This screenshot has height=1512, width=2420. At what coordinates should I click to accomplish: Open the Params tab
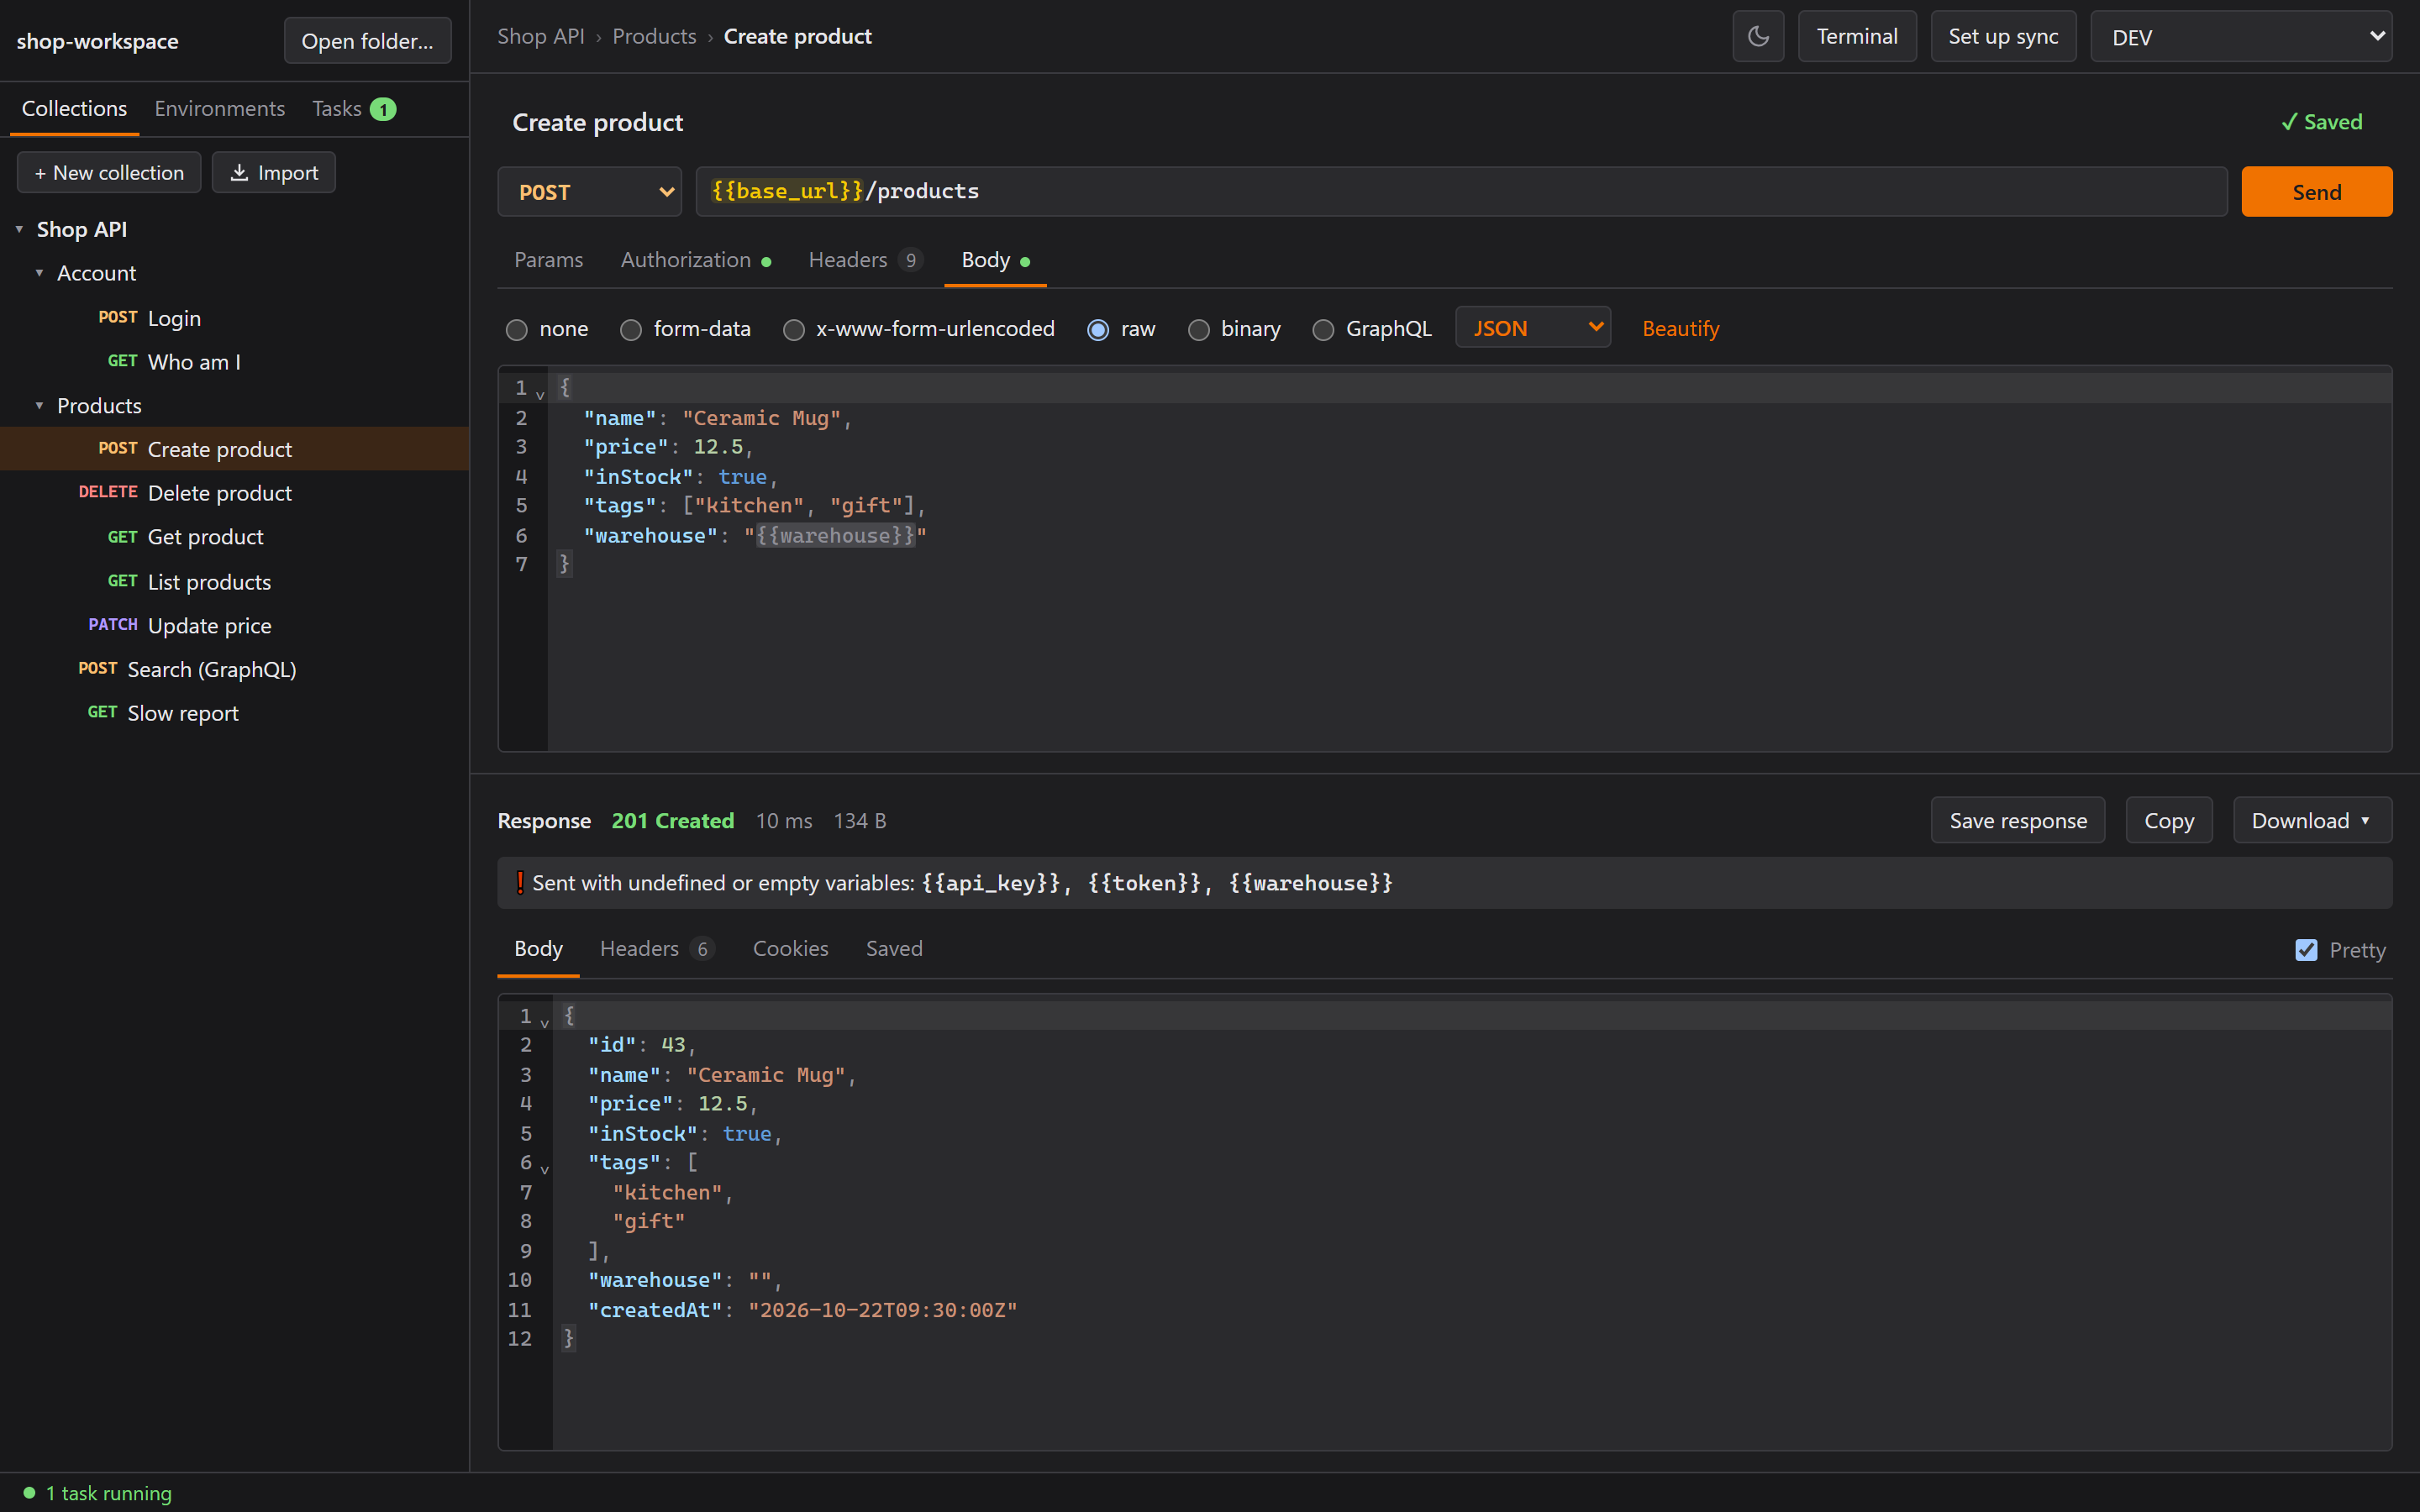(x=548, y=260)
